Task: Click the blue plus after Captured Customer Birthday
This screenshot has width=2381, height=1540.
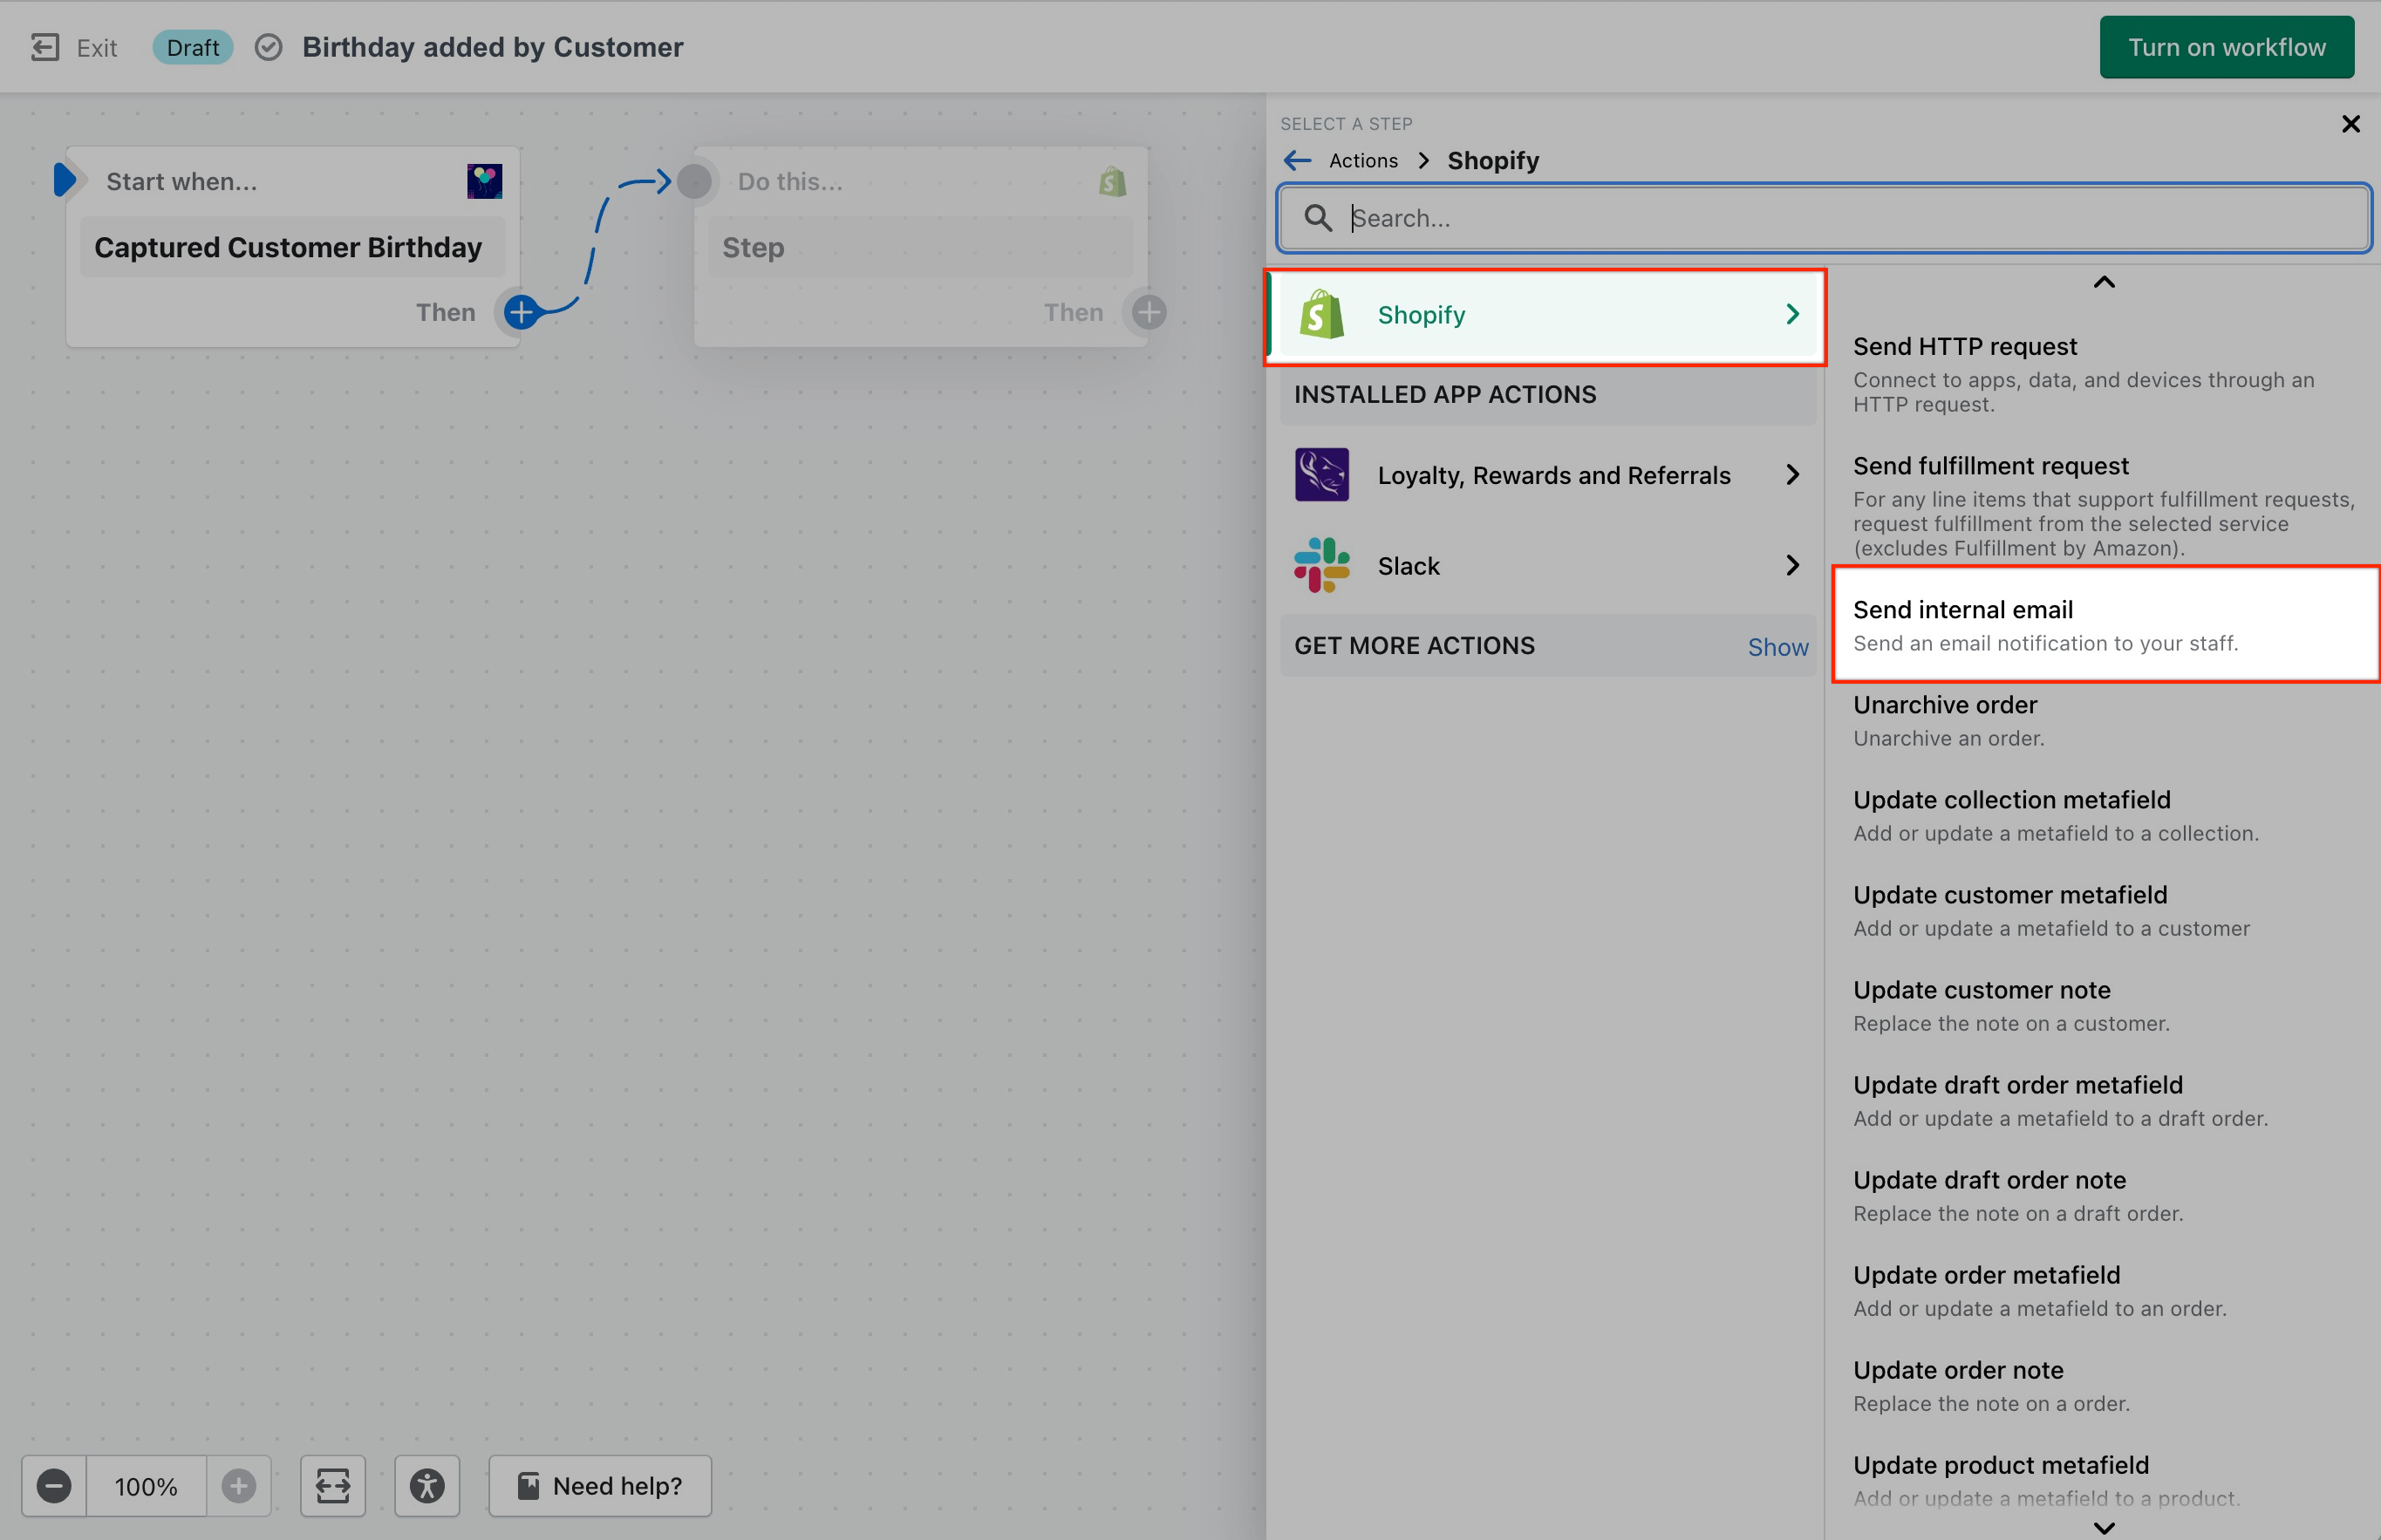Action: click(x=521, y=312)
